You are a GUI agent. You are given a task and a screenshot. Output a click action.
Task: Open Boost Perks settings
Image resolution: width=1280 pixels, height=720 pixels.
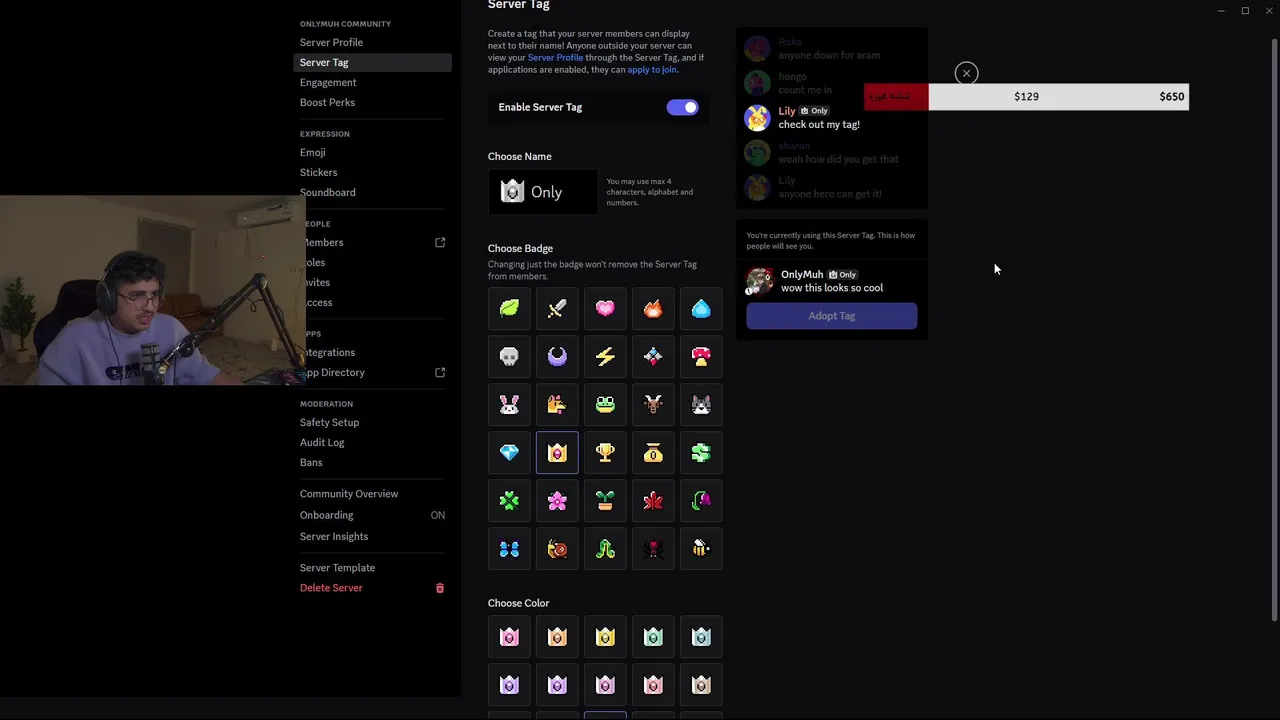click(373, 102)
